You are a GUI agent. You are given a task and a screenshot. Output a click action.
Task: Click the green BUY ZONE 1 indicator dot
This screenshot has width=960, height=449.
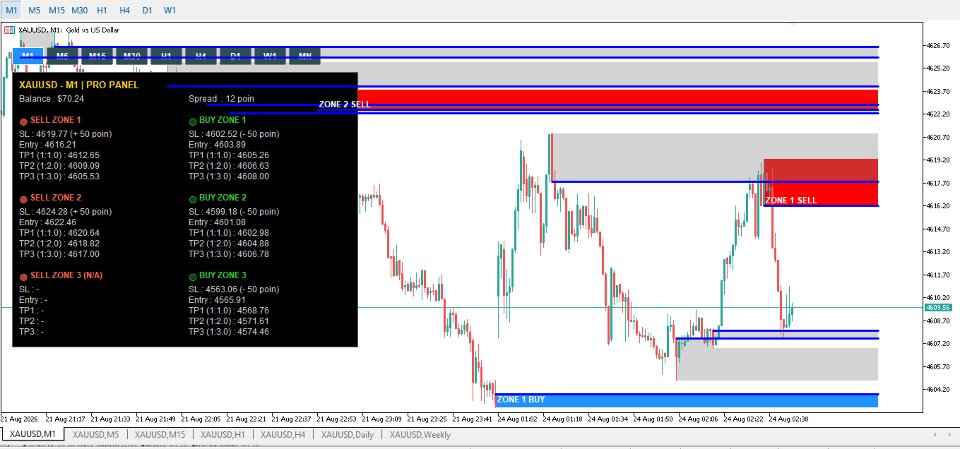(193, 122)
